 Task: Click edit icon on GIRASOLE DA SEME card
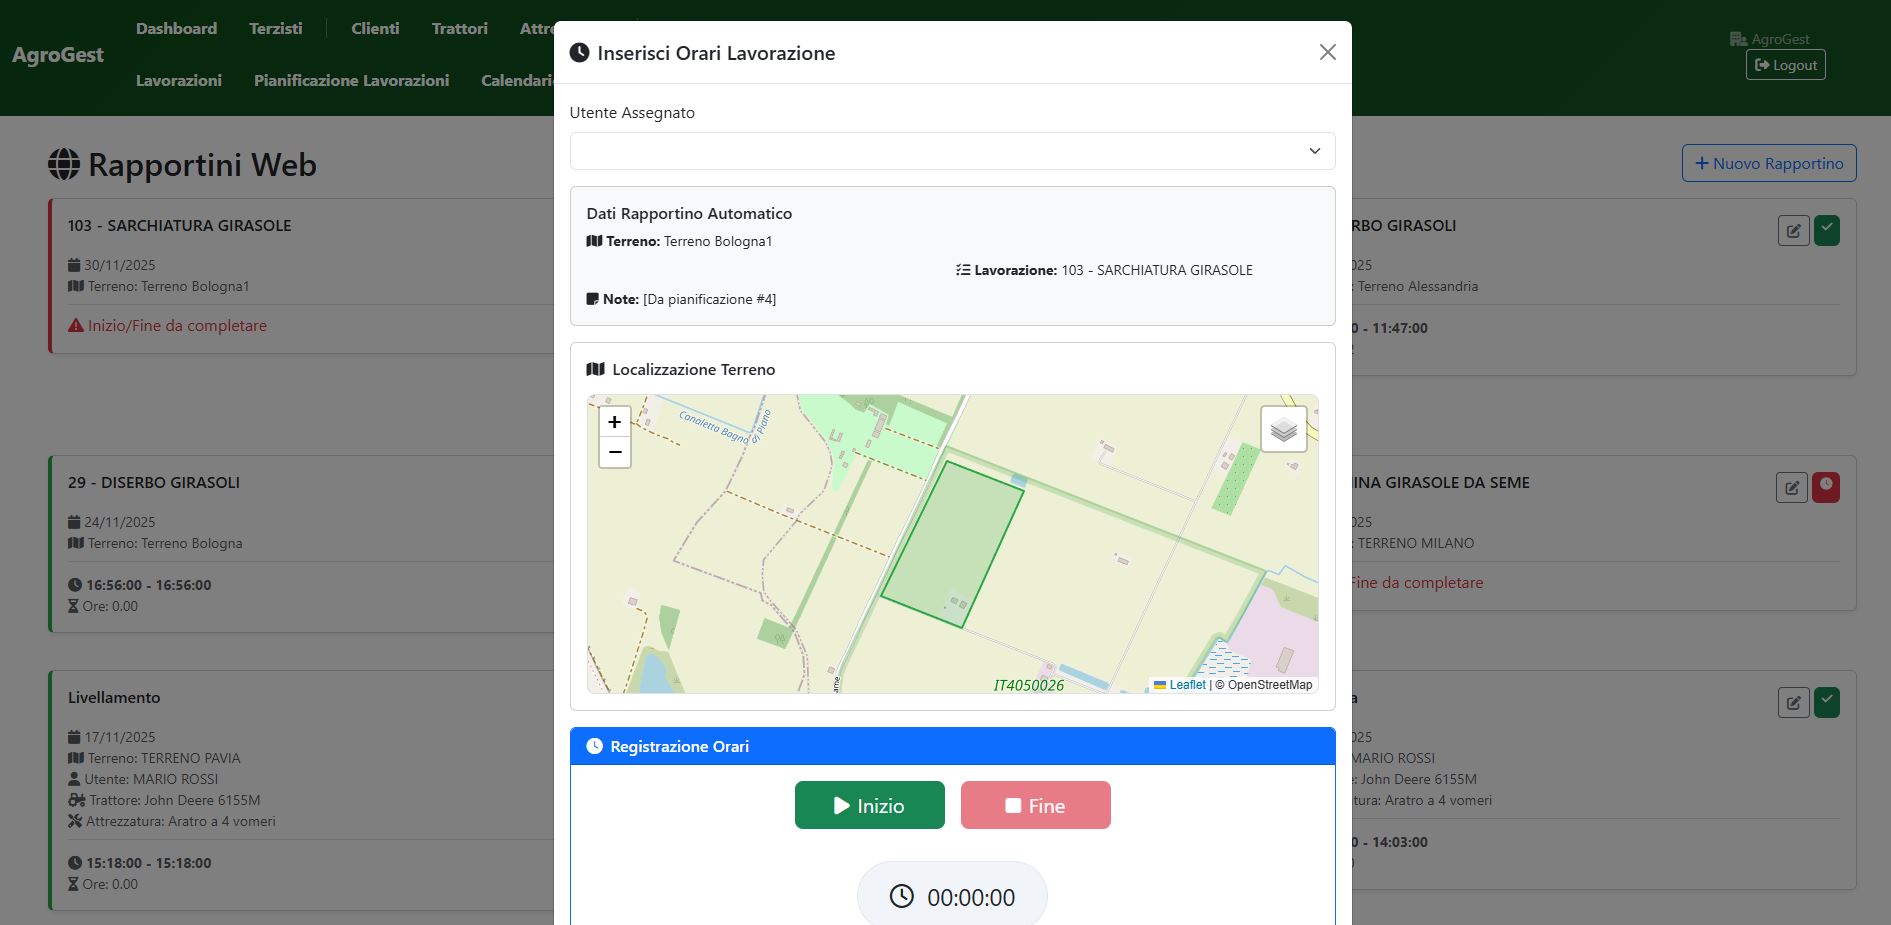1791,488
